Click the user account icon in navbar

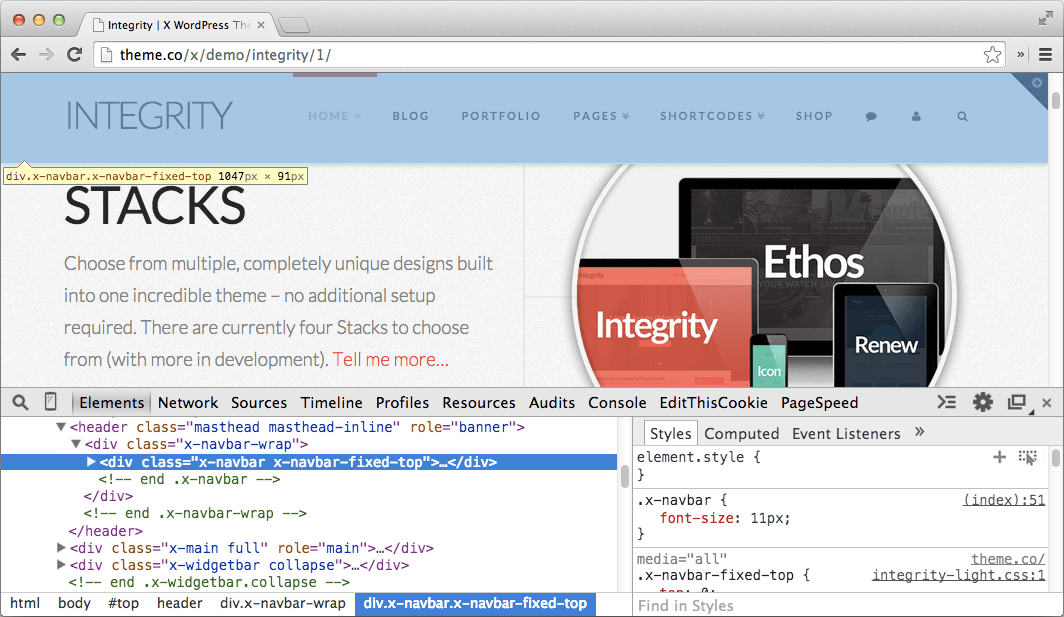pos(916,117)
